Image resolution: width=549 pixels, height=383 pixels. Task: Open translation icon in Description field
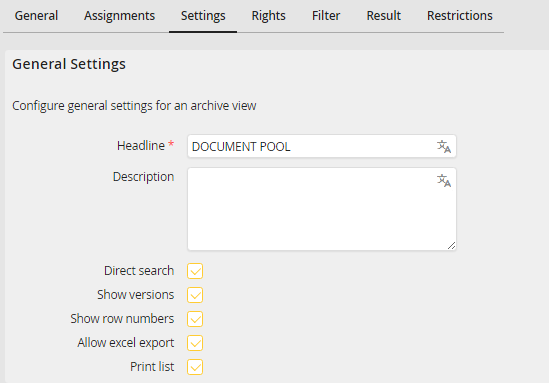pos(444,180)
